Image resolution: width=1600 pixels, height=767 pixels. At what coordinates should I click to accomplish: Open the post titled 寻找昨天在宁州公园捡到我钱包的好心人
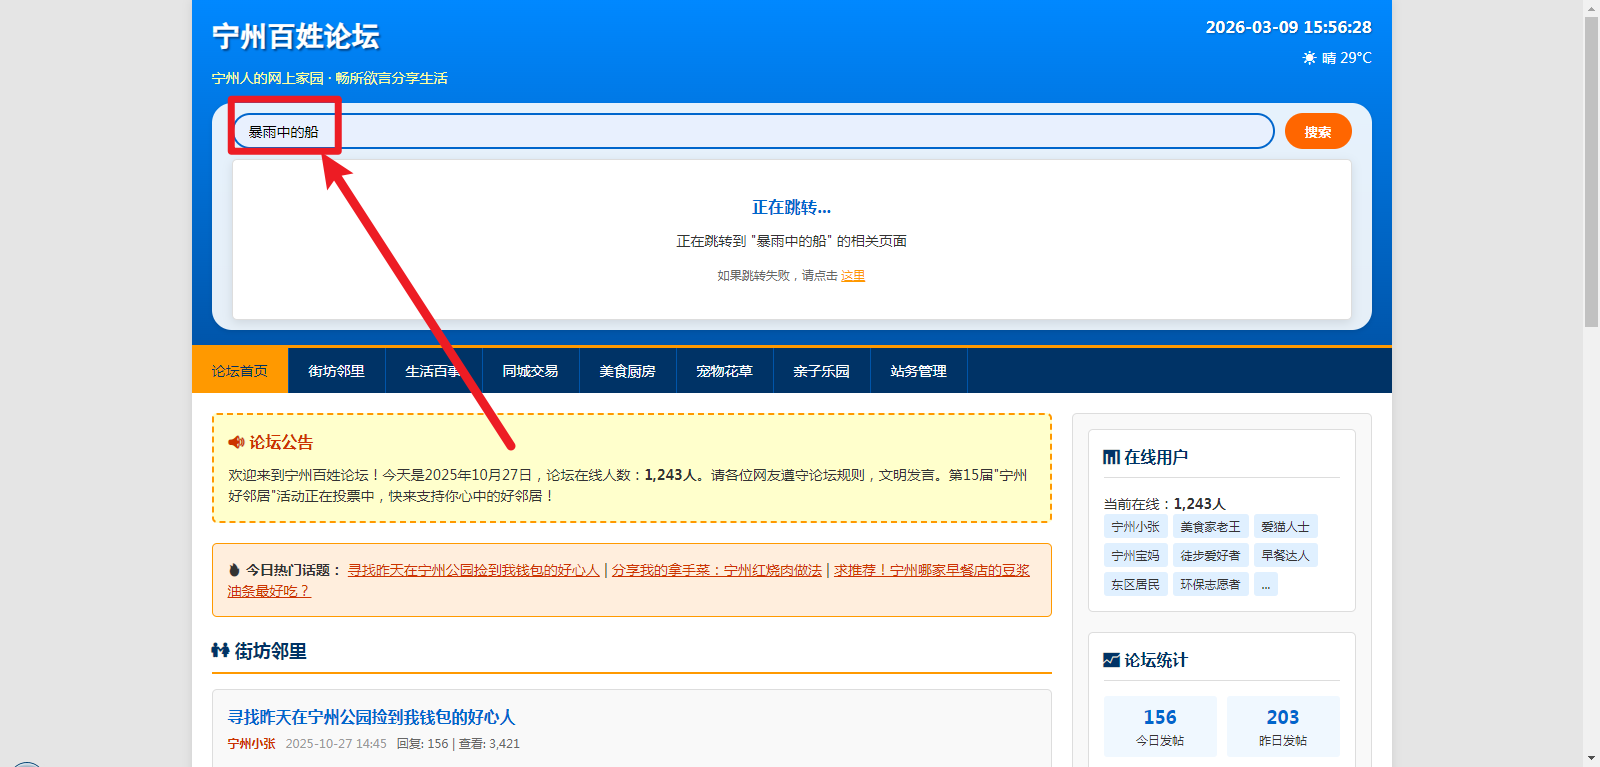coord(372,717)
